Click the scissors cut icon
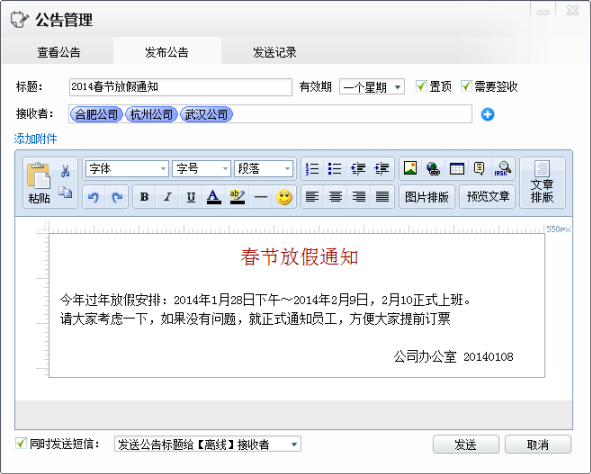Image resolution: width=591 pixels, height=474 pixels. click(65, 171)
